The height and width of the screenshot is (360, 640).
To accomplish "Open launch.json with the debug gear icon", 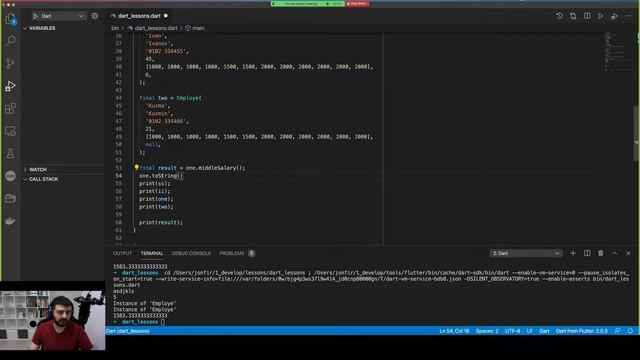I will [95, 16].
